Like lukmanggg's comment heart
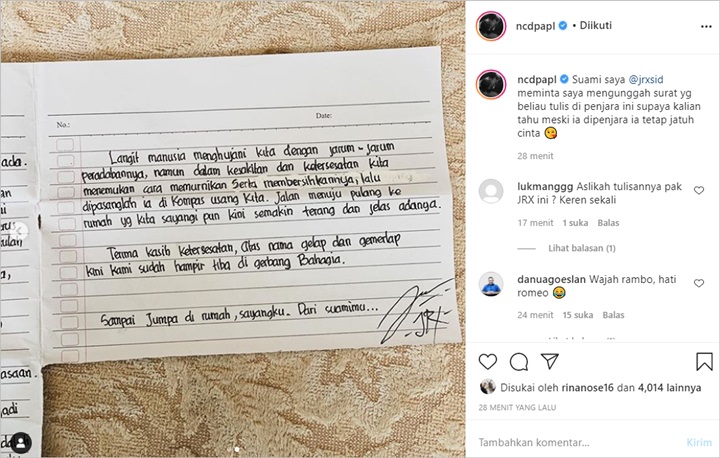 [x=699, y=190]
